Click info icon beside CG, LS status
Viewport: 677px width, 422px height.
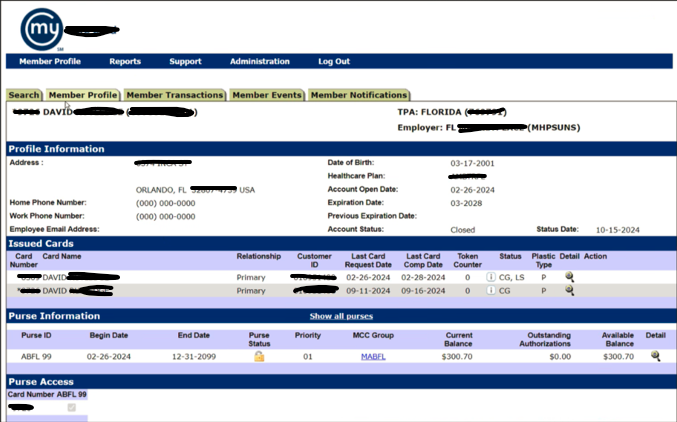490,277
